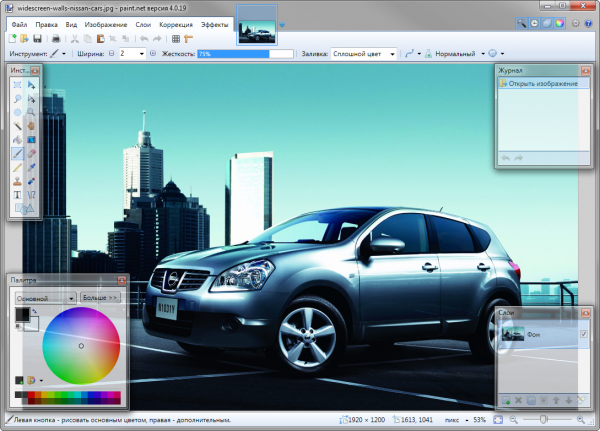Screen dimensions: 600x431
Task: Toggle the History window clock button
Action: pos(534,23)
